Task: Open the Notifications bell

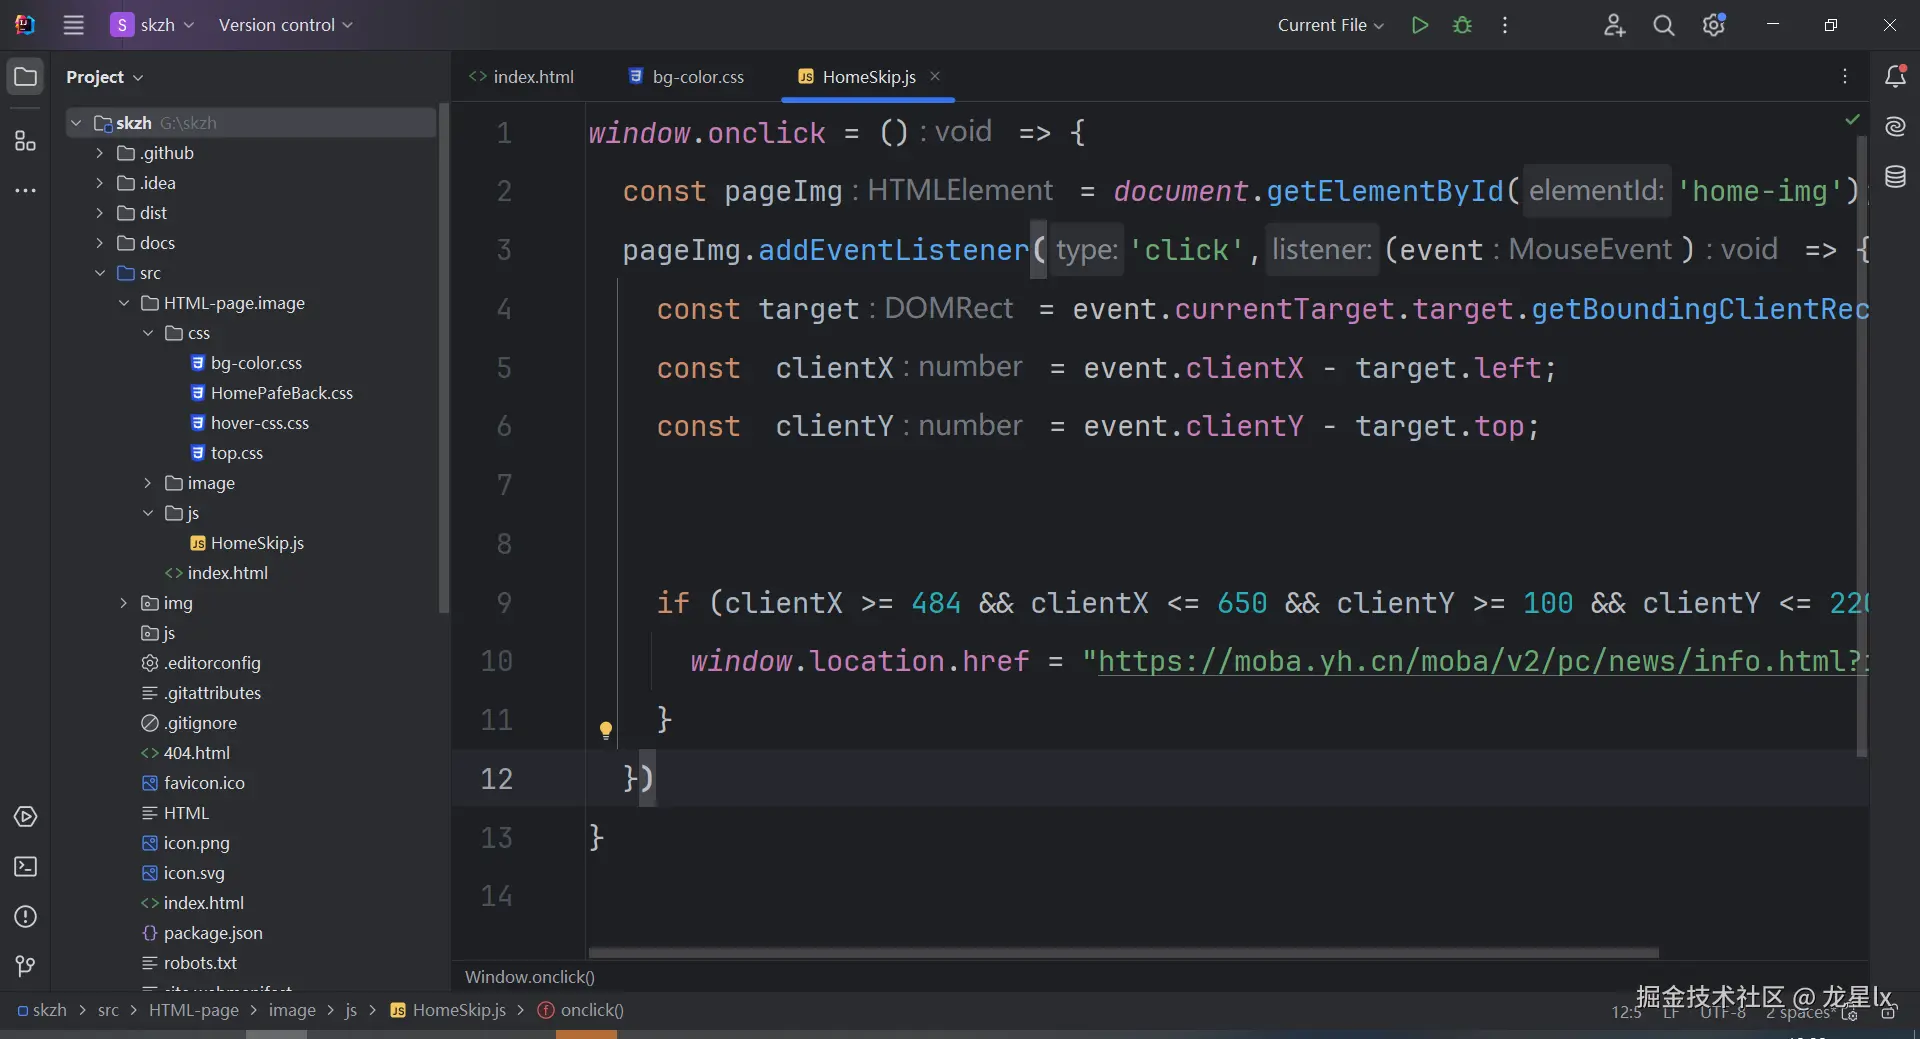Action: (1895, 76)
